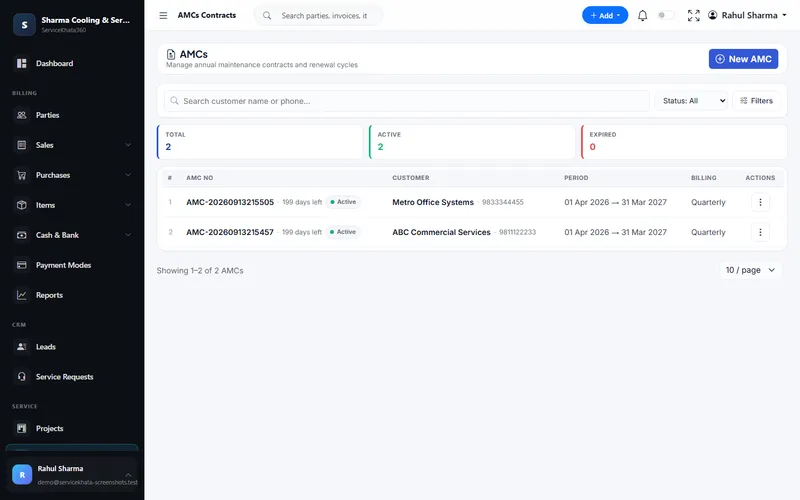The height and width of the screenshot is (500, 800).
Task: Click the AMCs document icon beside title
Action: 171,54
